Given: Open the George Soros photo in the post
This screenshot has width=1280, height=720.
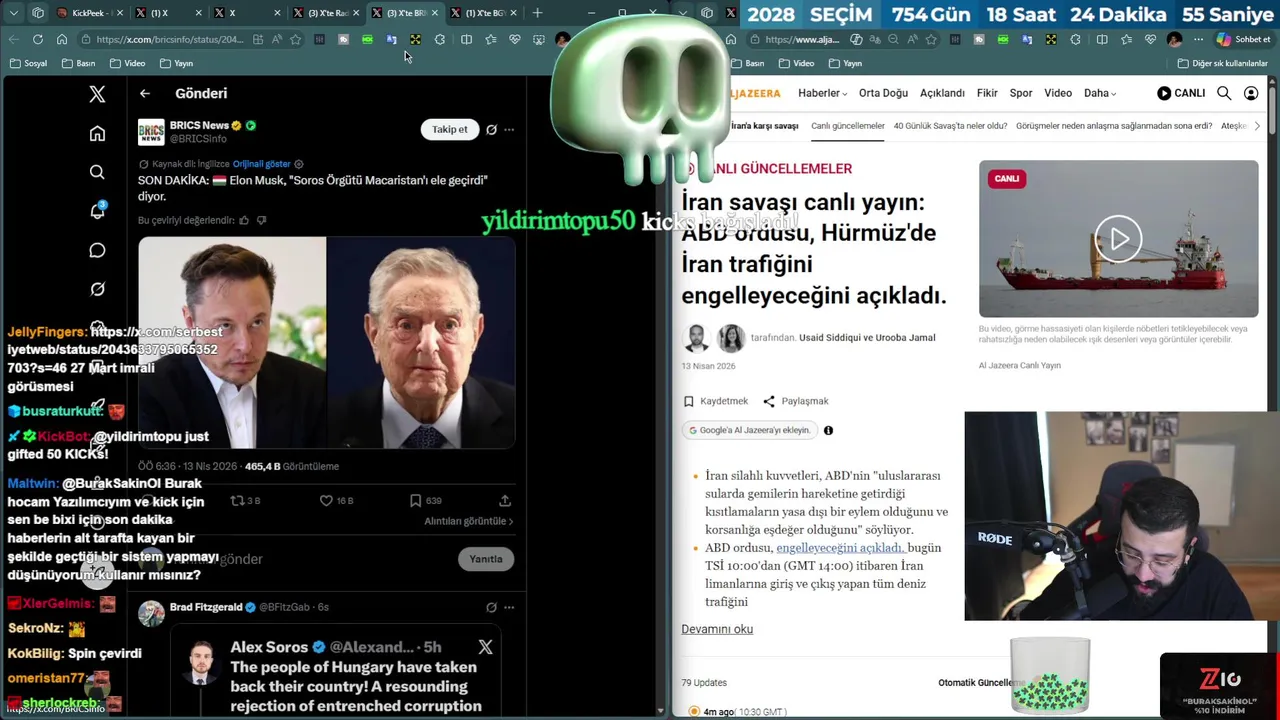Looking at the screenshot, I should click(421, 342).
